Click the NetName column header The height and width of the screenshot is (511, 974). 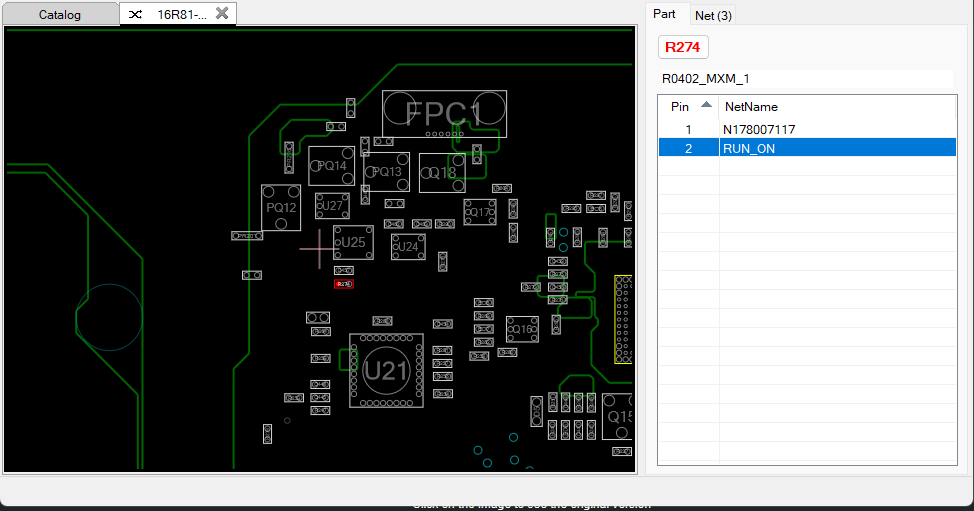(751, 106)
